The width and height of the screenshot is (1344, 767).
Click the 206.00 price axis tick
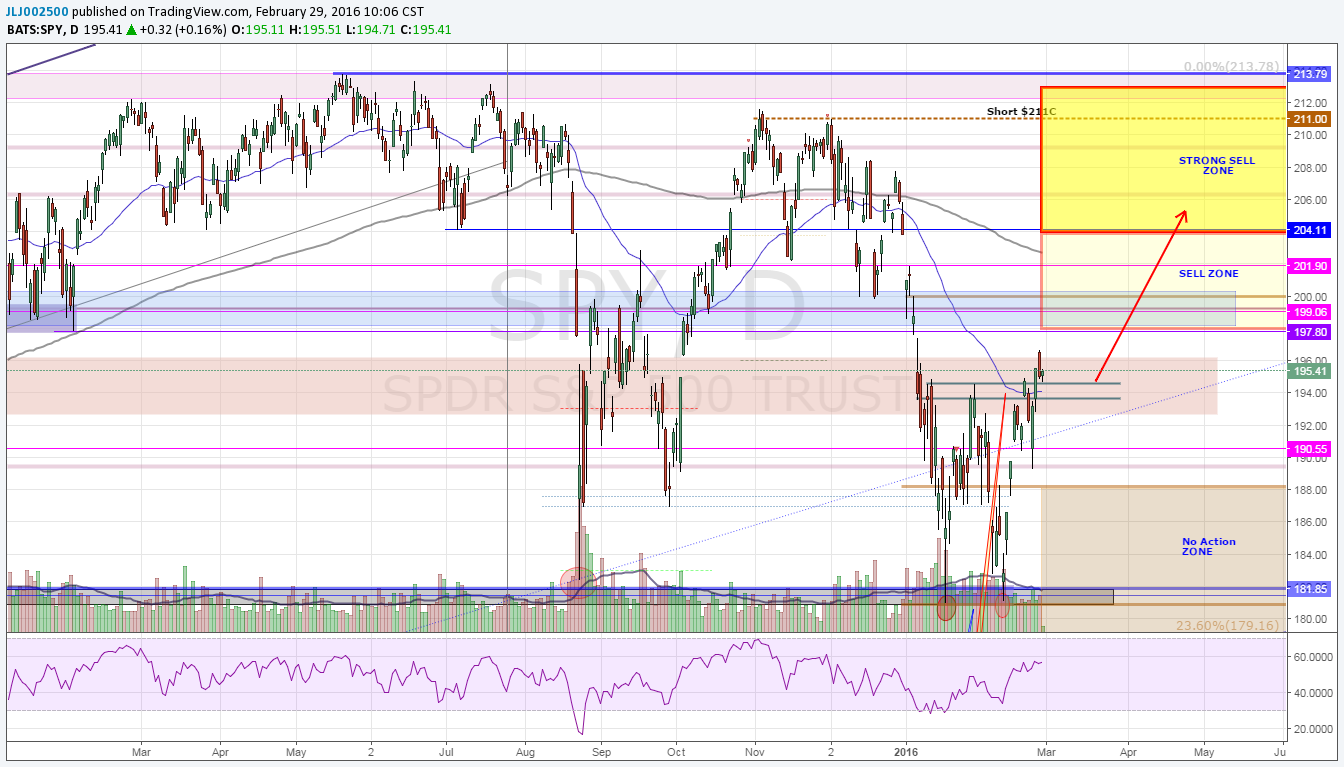1310,200
